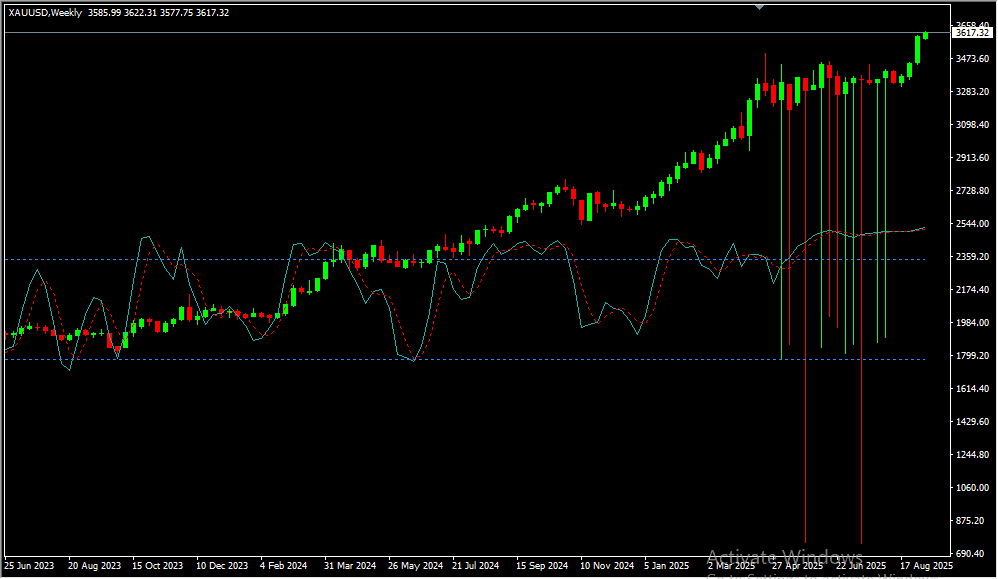Click the 31 Mar 2024 date label

350,565
